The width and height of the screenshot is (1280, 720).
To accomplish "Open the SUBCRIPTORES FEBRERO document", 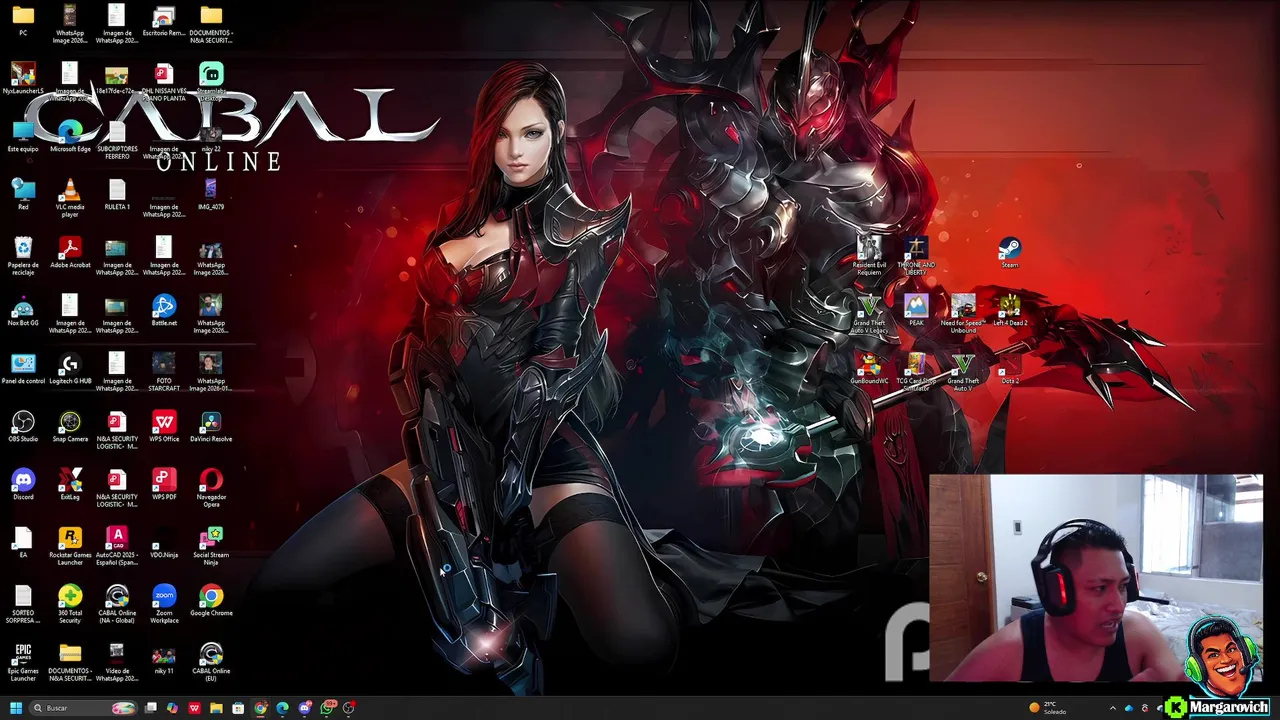I will click(117, 140).
